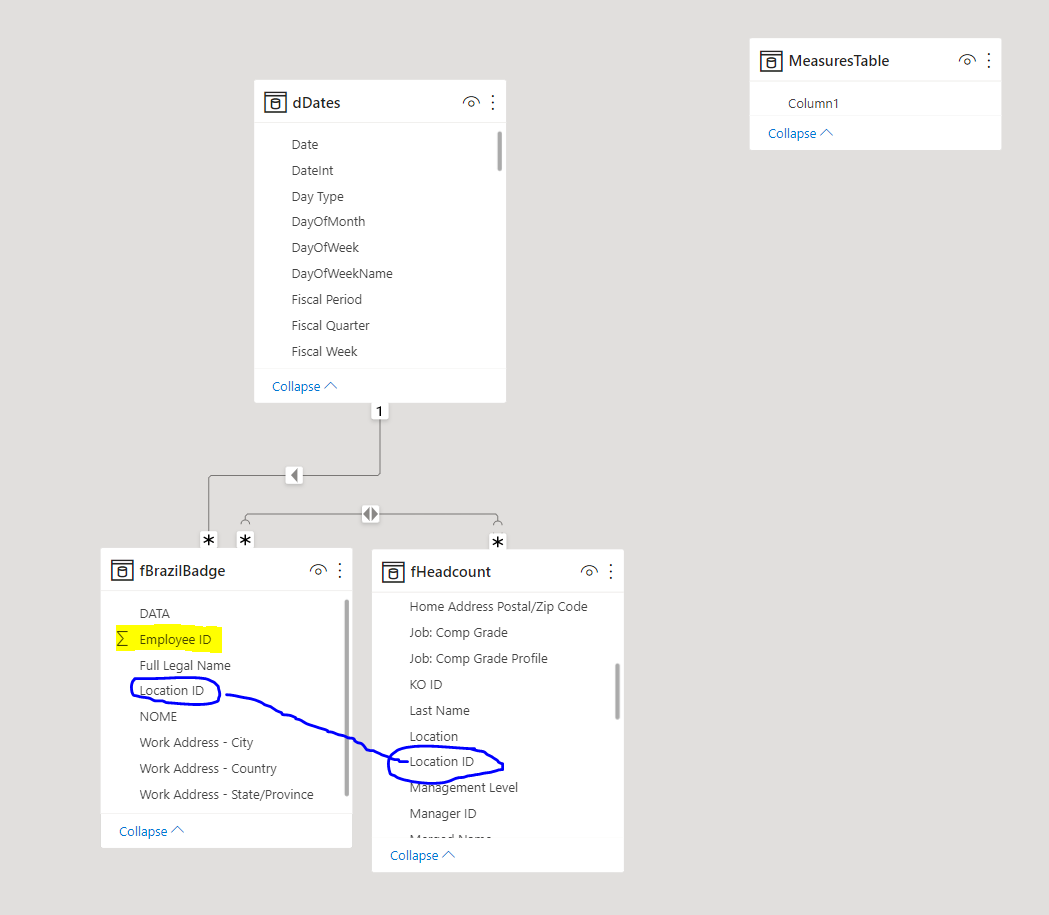
Task: Select the DayOfMonth field
Action: (x=328, y=221)
